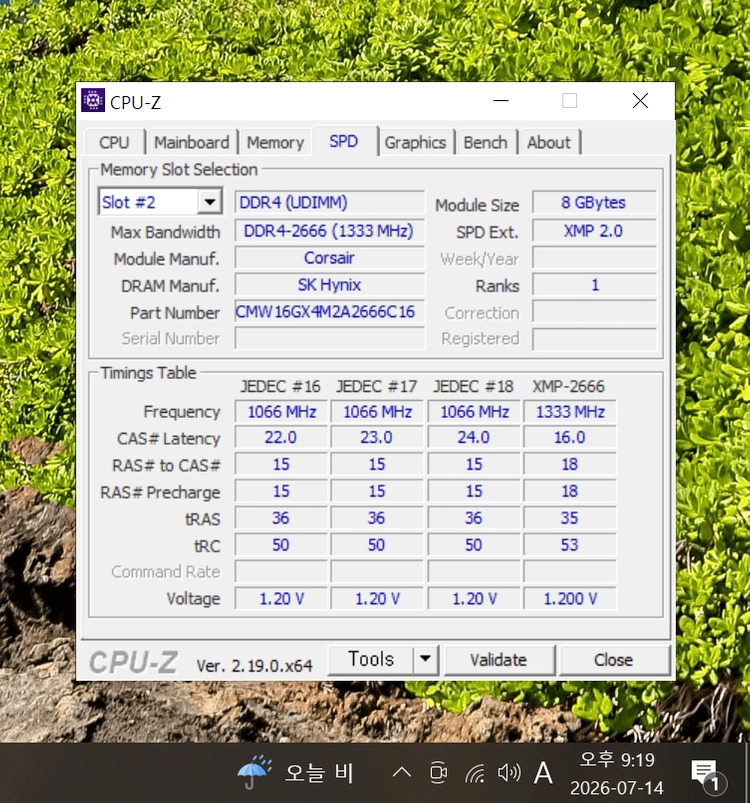Open the taskbar clock showing 9:19
The width and height of the screenshot is (750, 803).
pos(617,773)
